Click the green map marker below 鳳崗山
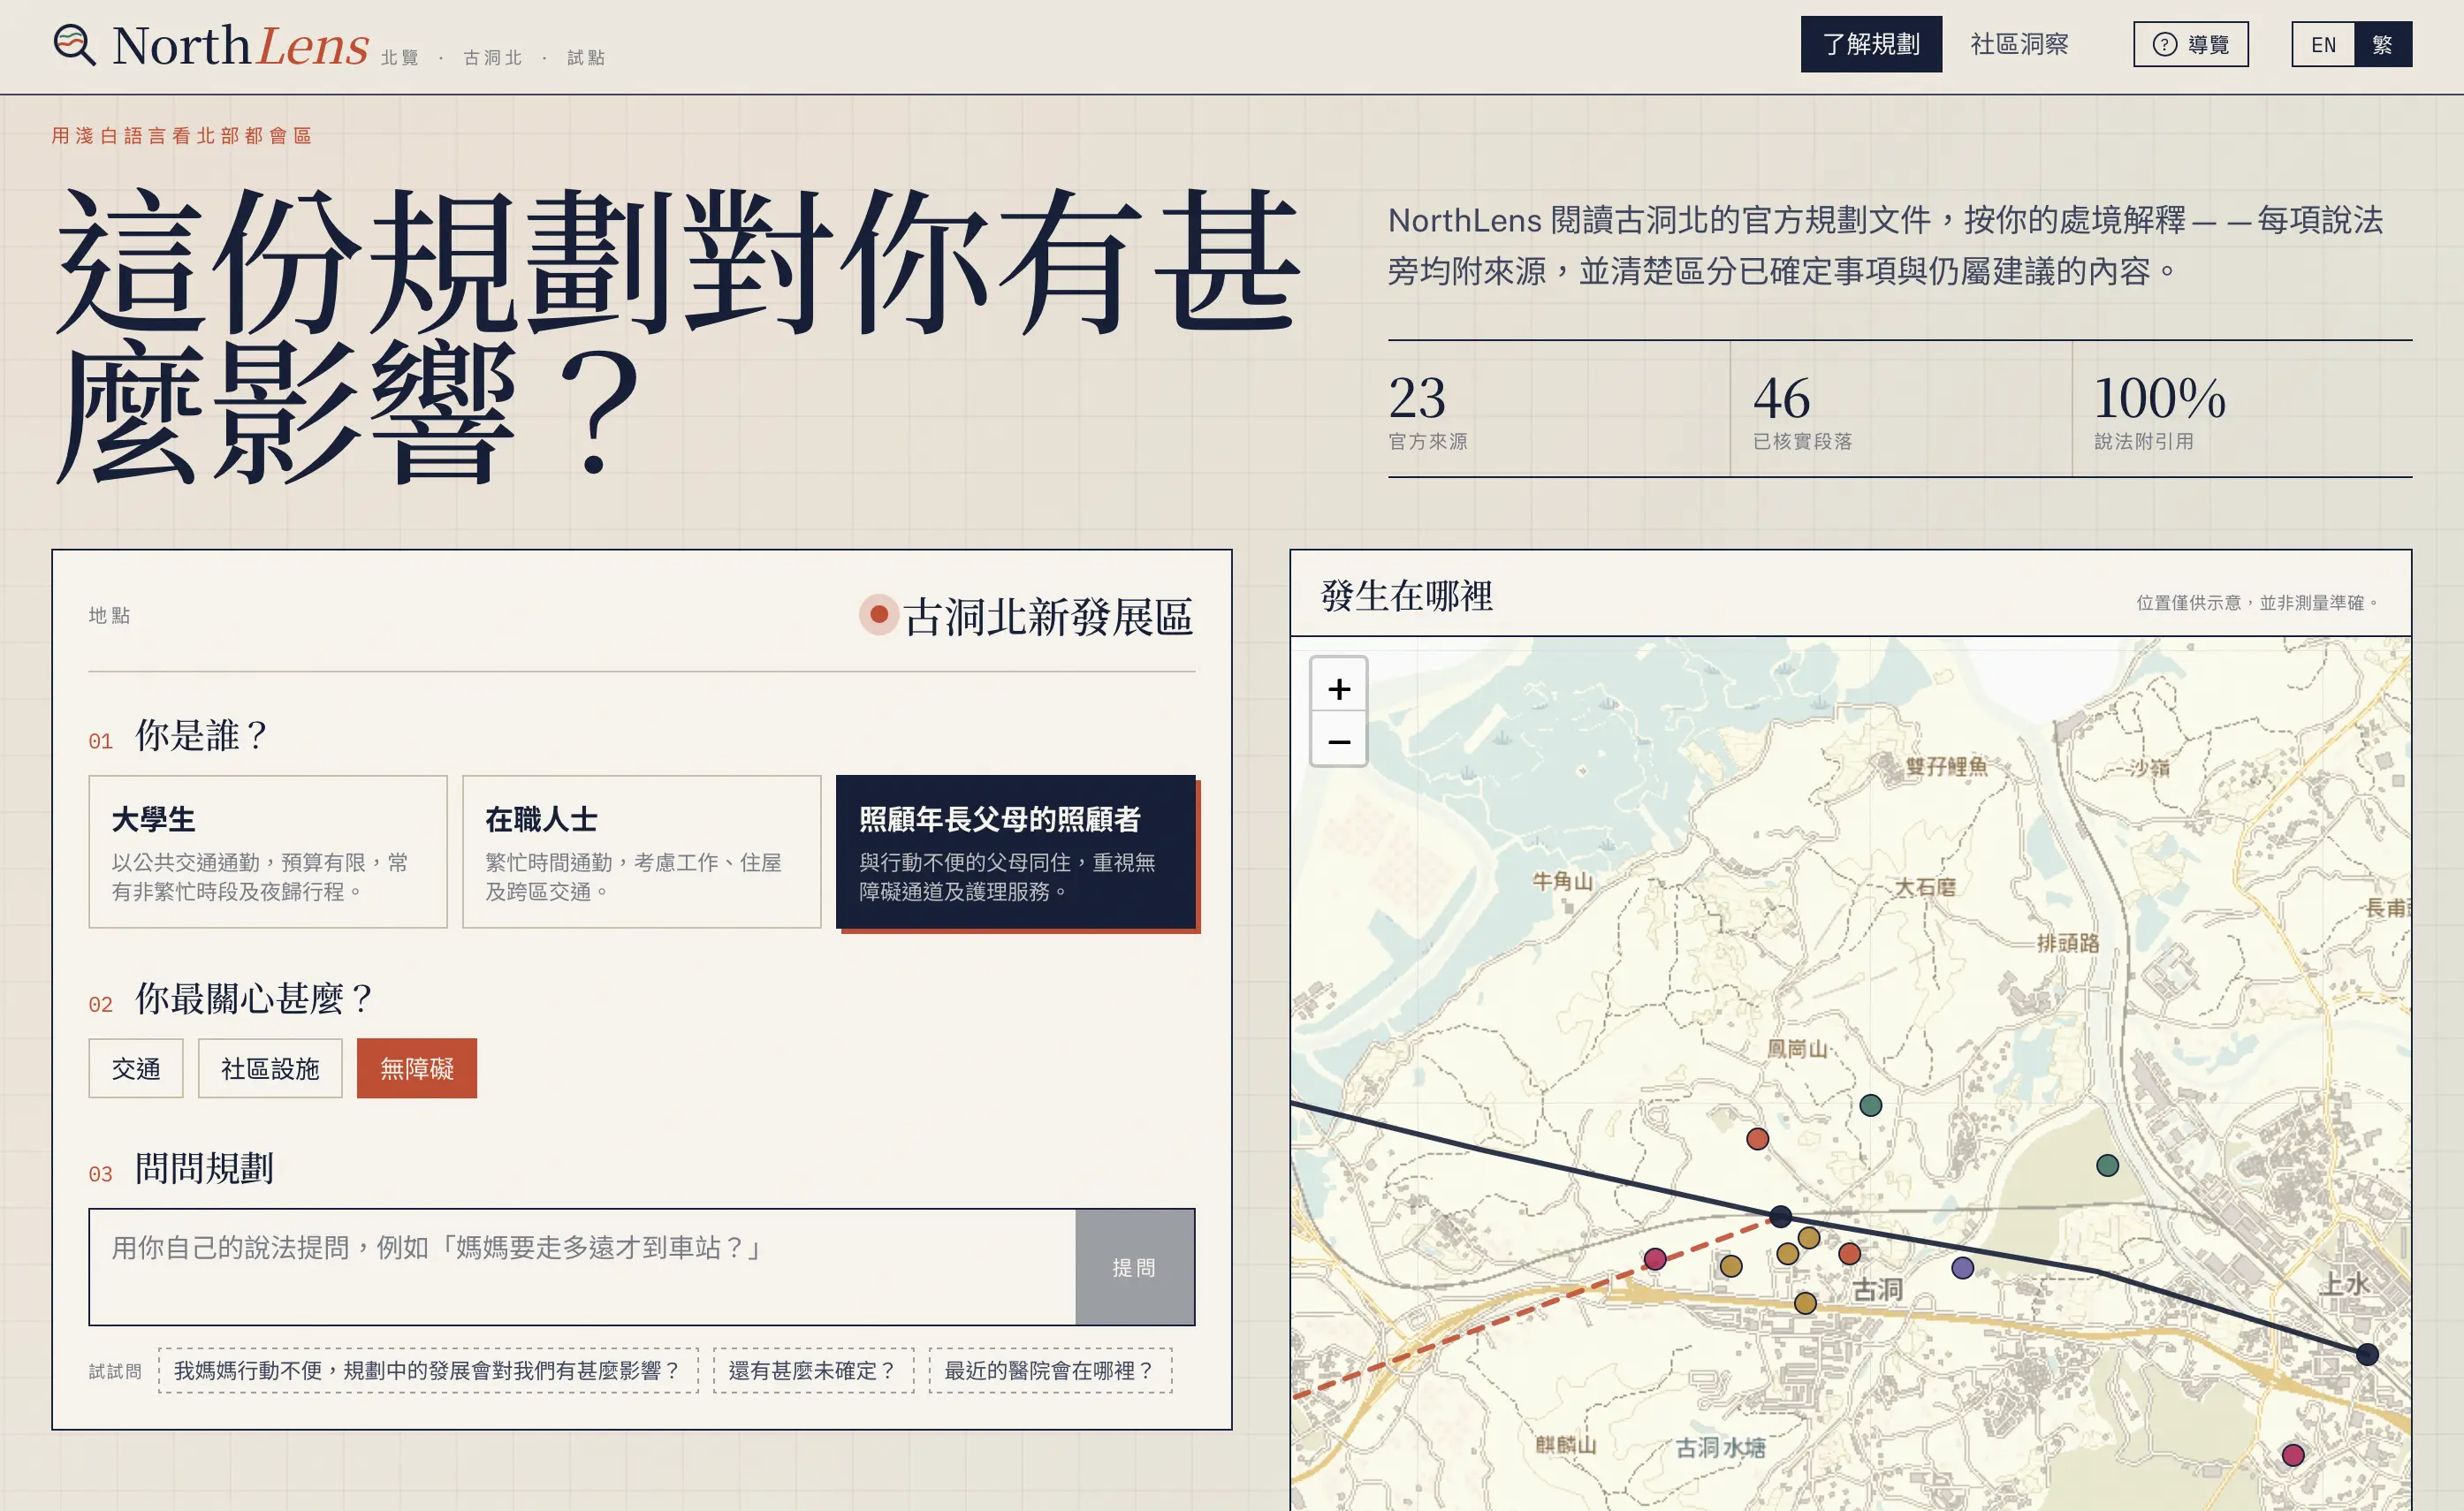 click(x=1870, y=1105)
